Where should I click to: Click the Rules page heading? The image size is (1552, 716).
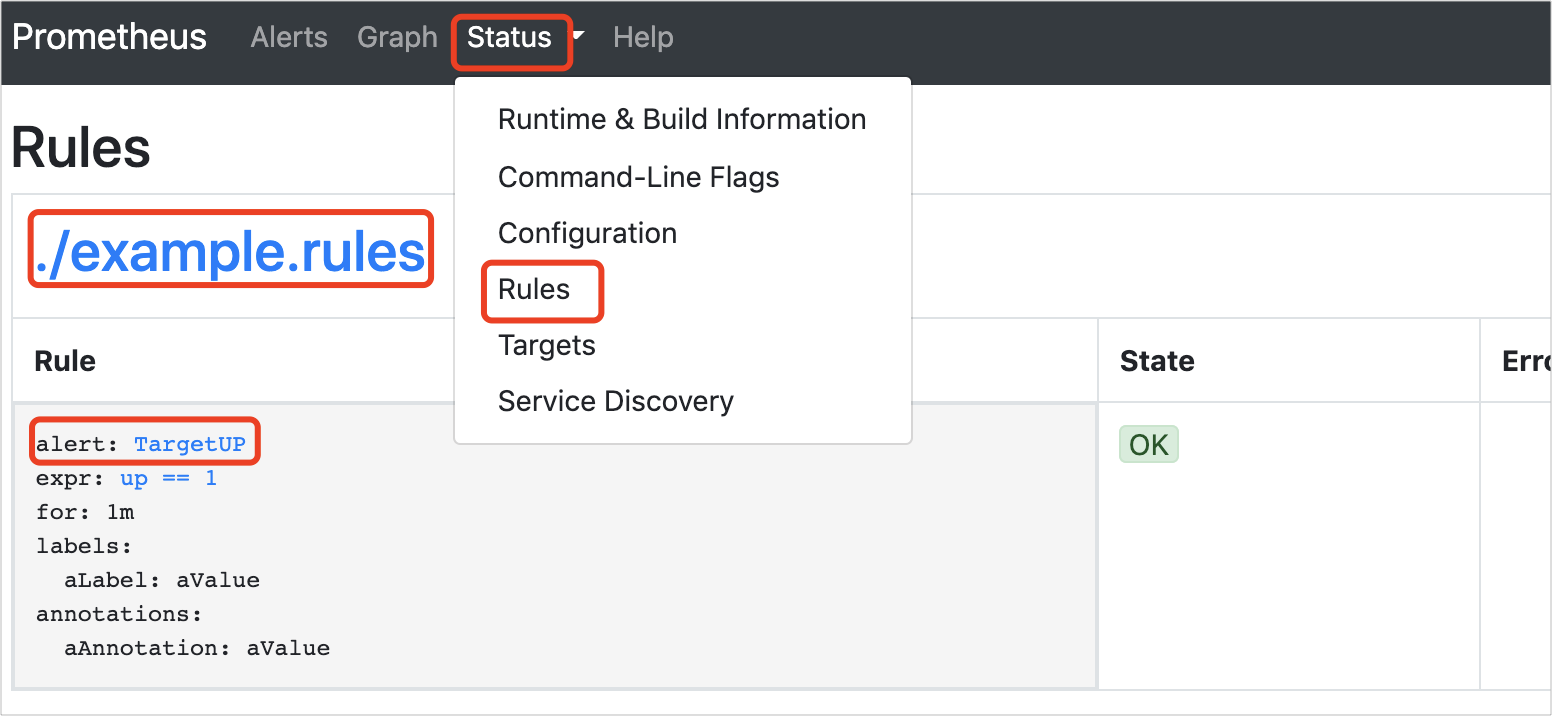click(81, 148)
